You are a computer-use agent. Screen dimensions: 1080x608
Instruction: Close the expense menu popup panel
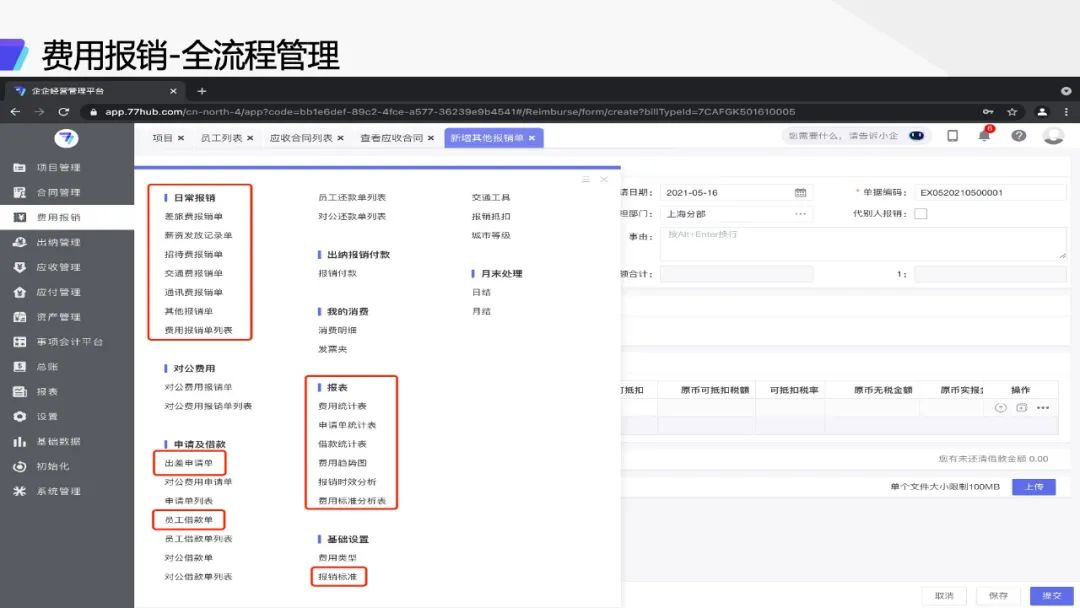[604, 179]
